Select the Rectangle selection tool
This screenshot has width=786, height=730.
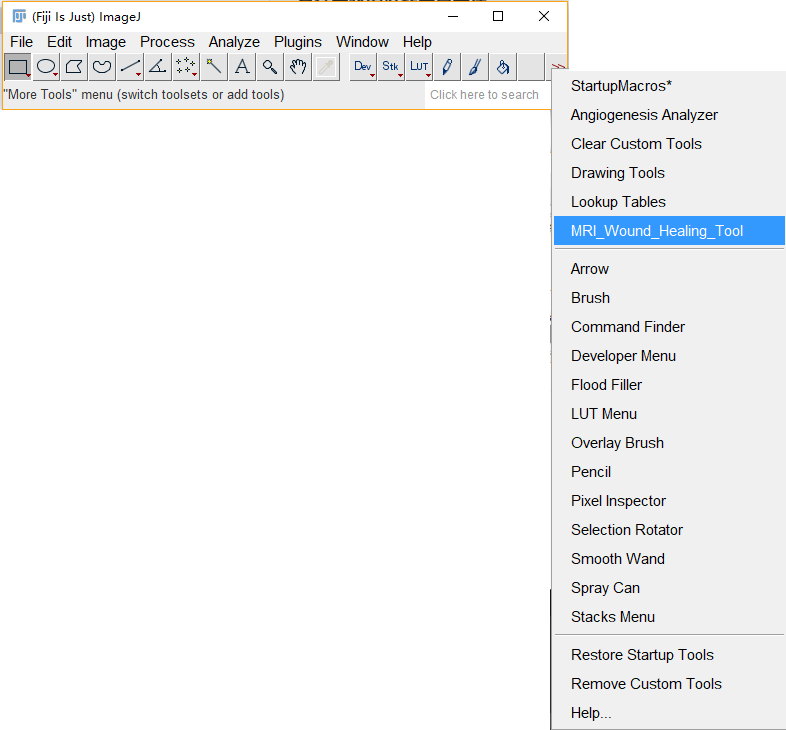point(18,67)
